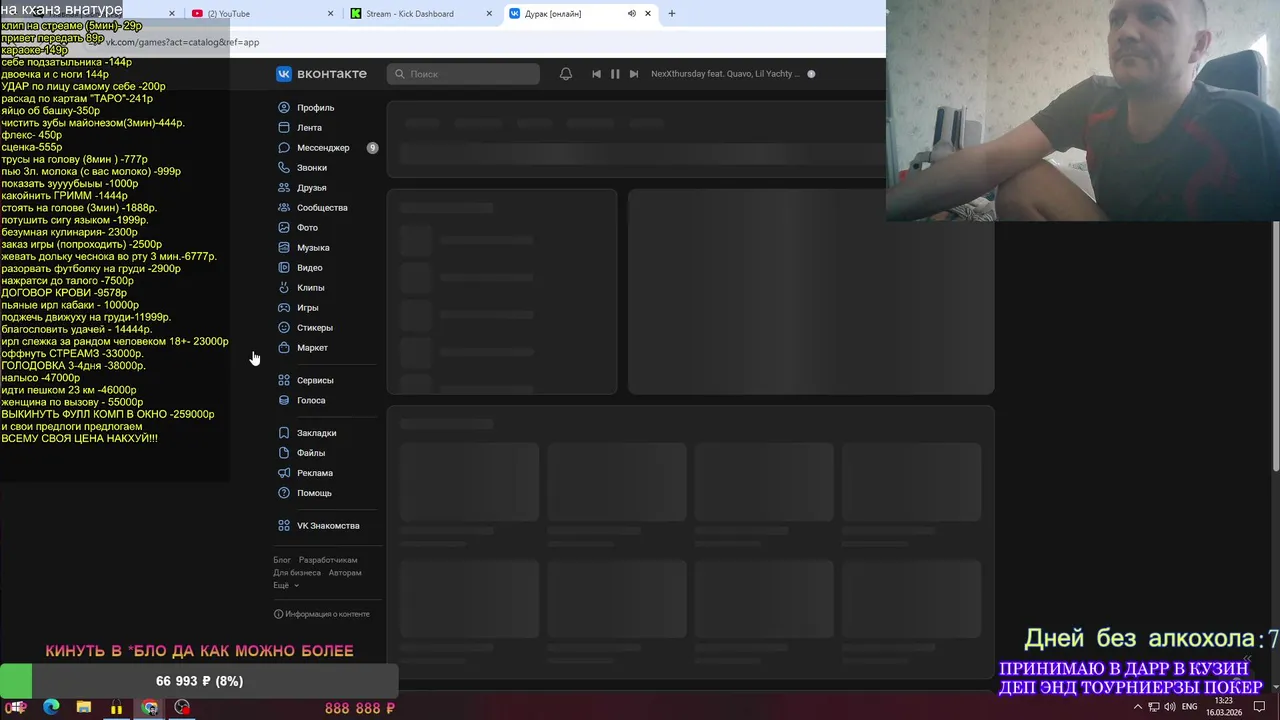This screenshot has height=720, width=1280.
Task: Close the Kick Dashboard tab
Action: click(489, 13)
